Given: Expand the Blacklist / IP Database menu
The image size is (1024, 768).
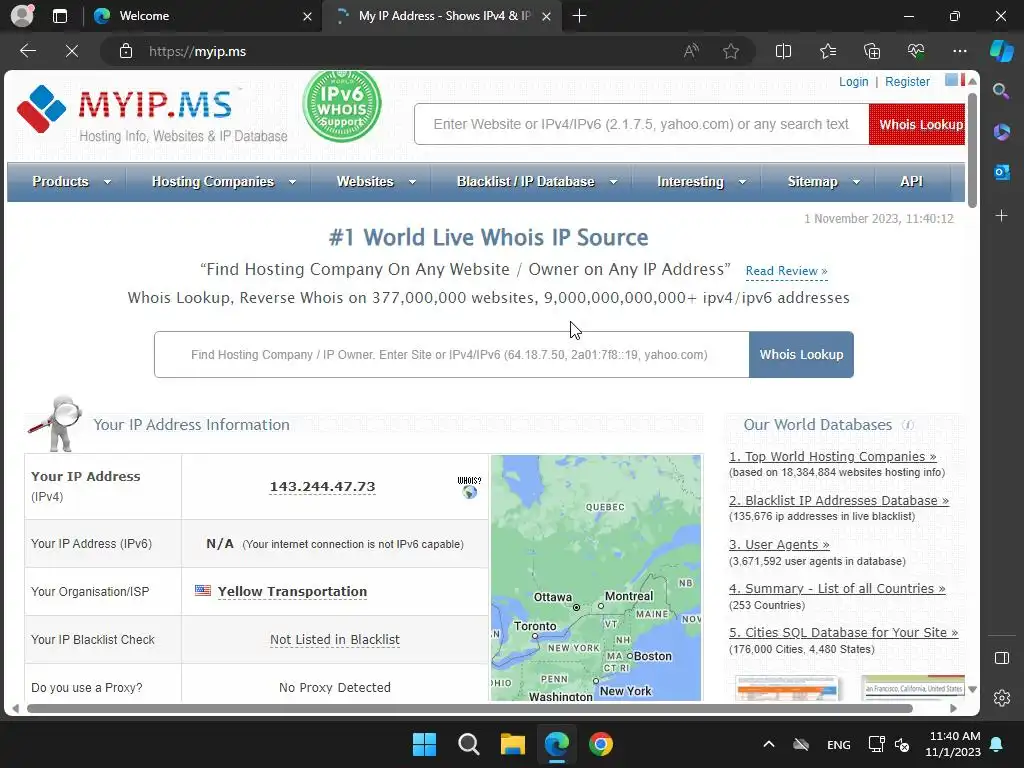Looking at the screenshot, I should (537, 182).
